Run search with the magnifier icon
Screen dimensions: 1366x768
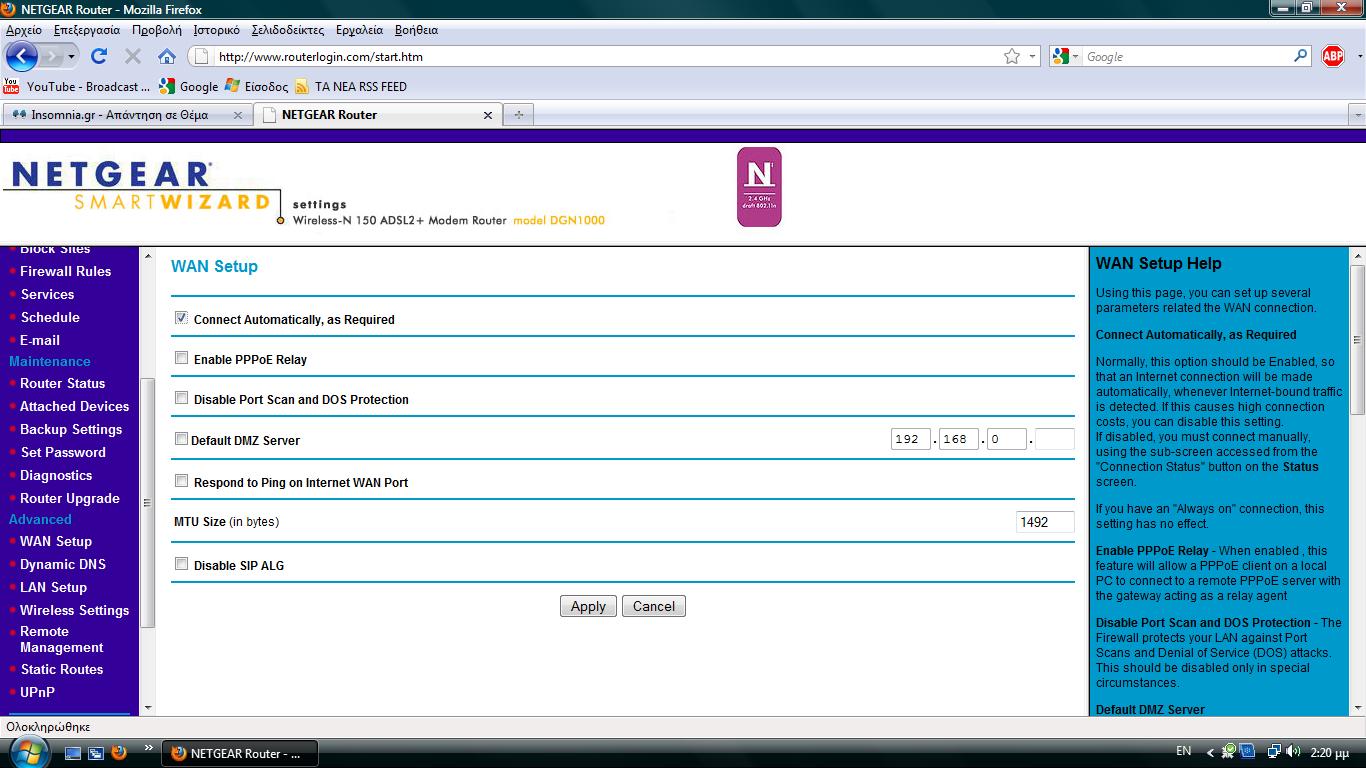(1301, 56)
